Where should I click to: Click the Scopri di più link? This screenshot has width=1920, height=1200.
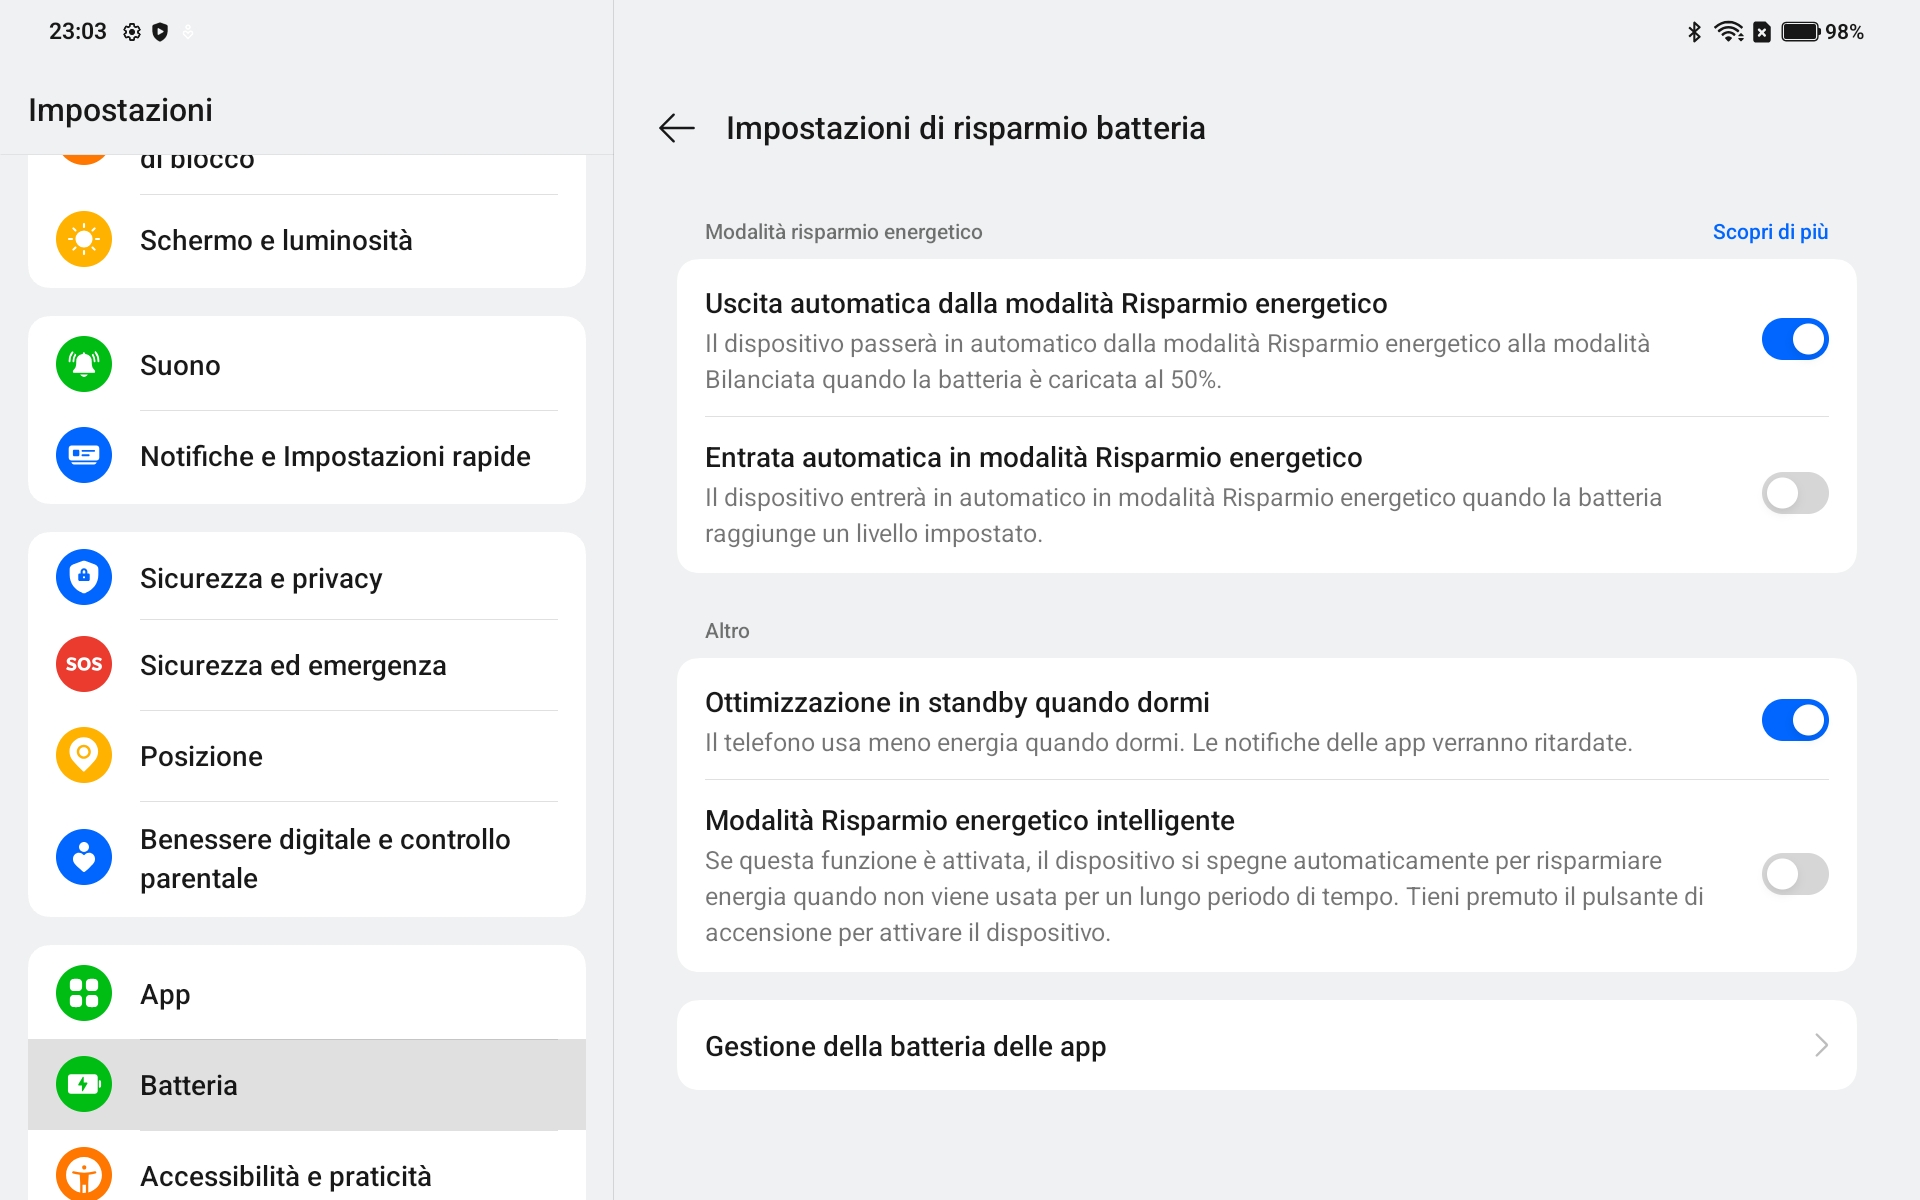[1770, 232]
